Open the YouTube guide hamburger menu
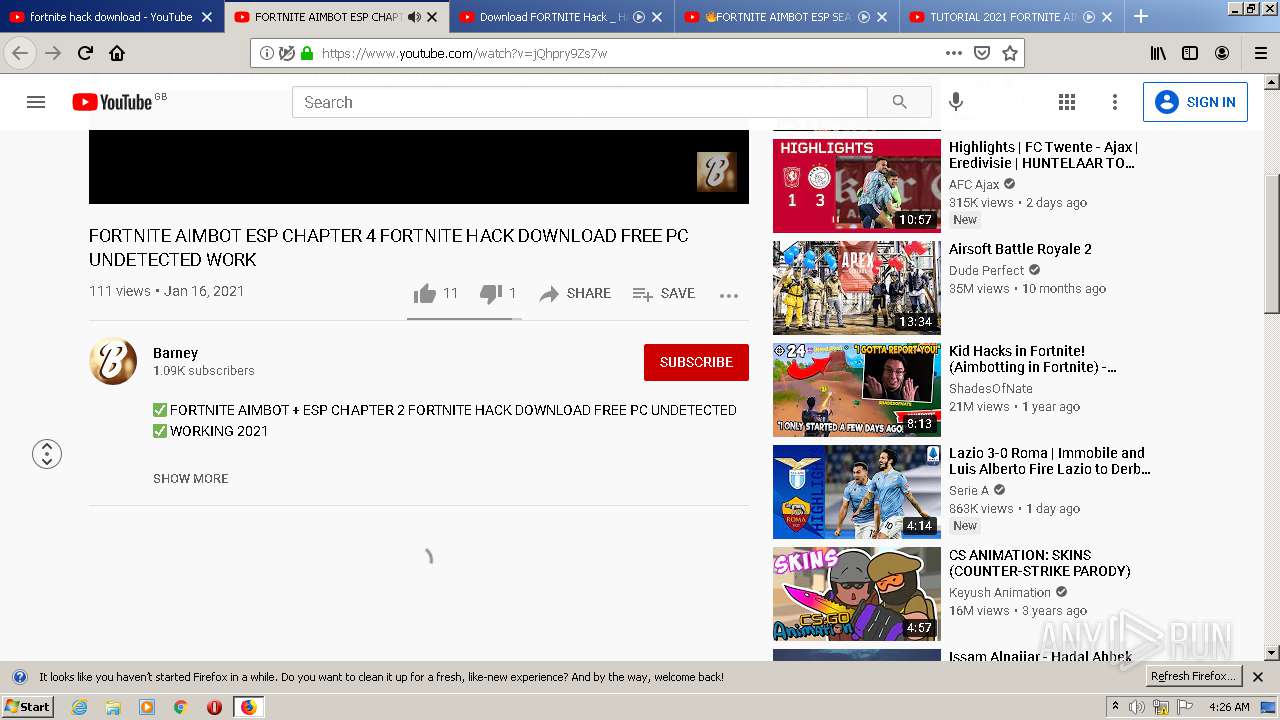Screen dimensions: 1280x720 pyautogui.click(x=36, y=102)
